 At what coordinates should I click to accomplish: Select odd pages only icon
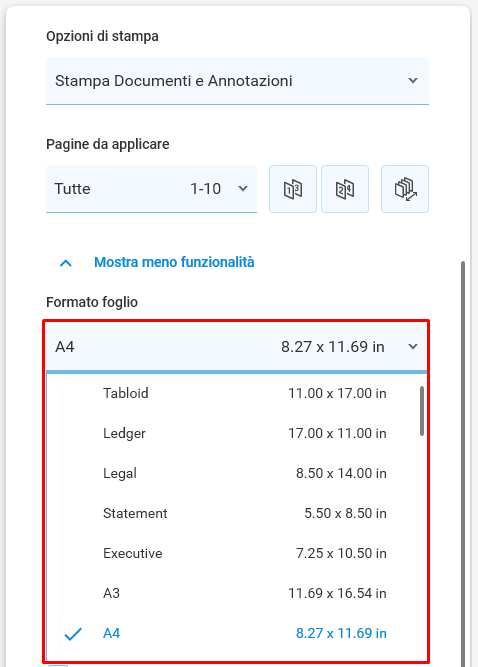(x=293, y=189)
